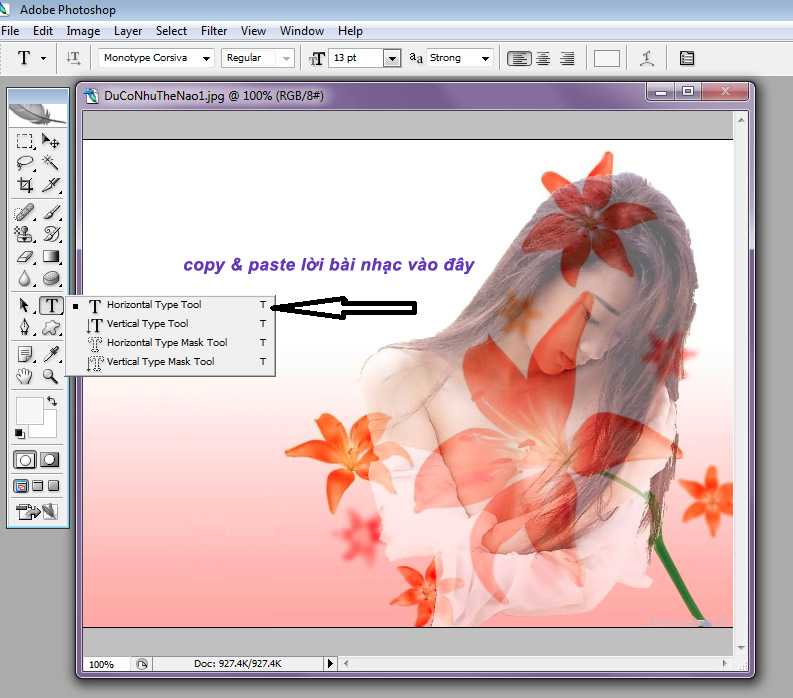Activate the Crop tool
The image size is (793, 698).
point(25,185)
